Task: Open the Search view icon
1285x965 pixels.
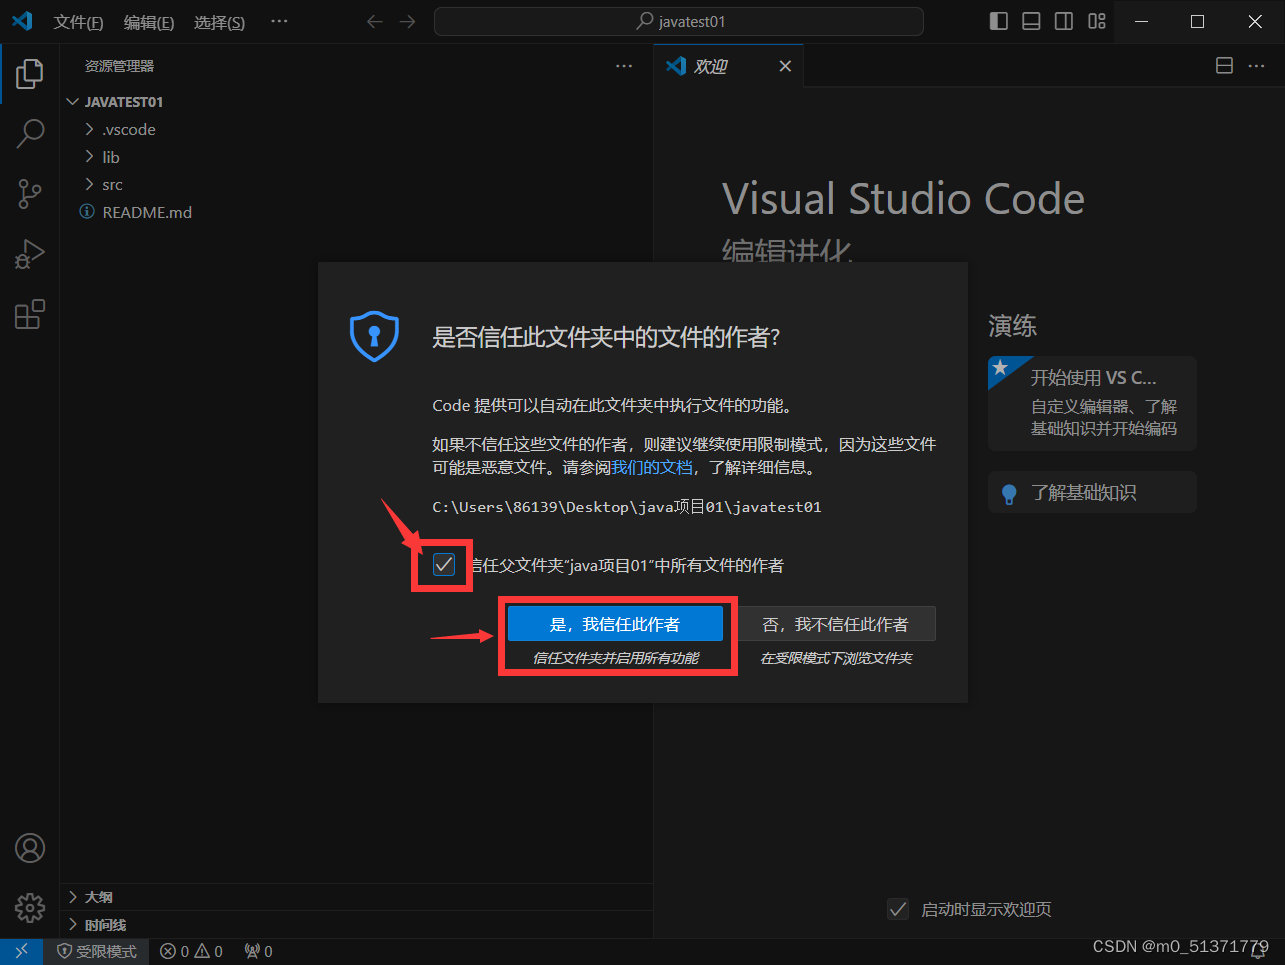Action: click(30, 133)
